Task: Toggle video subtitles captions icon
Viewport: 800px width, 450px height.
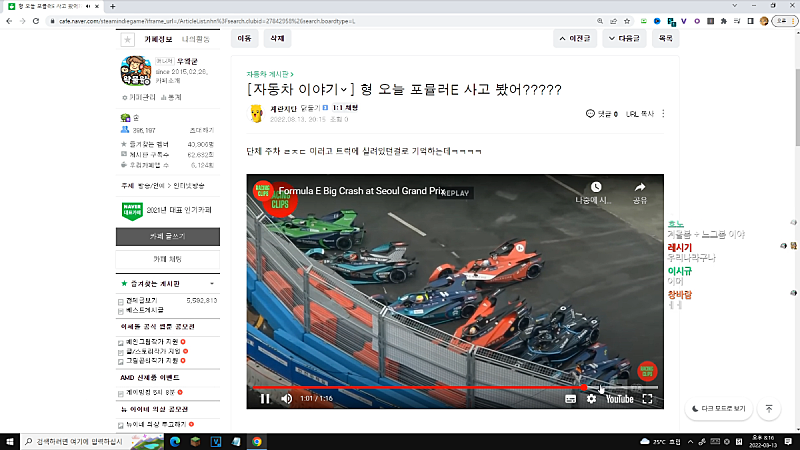Action: [x=570, y=398]
